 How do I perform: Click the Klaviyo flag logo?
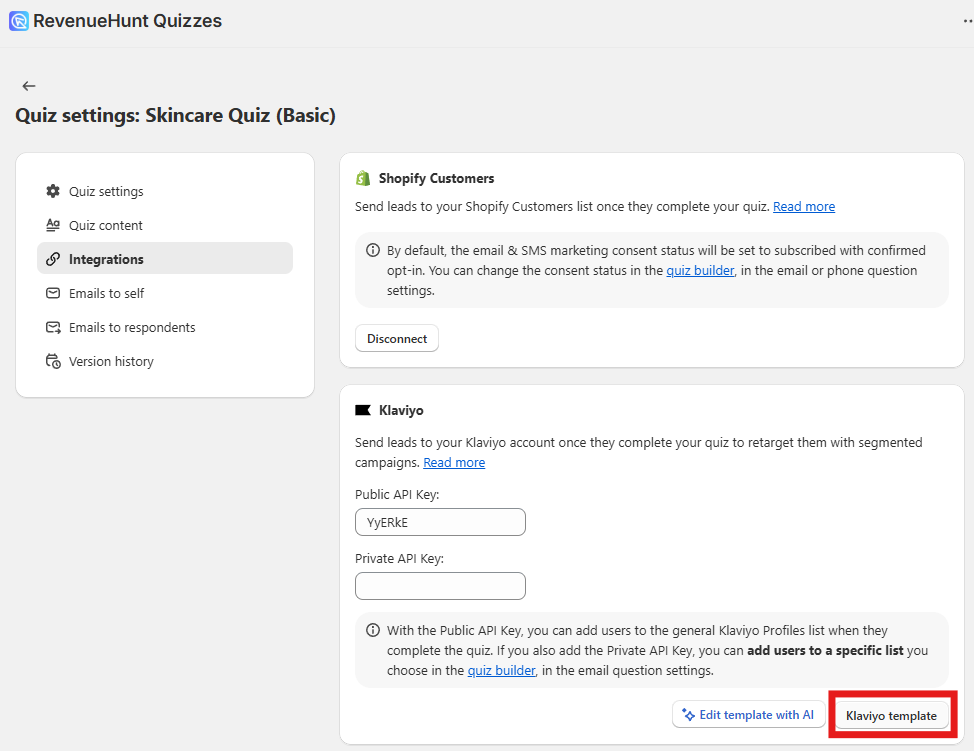pos(363,411)
